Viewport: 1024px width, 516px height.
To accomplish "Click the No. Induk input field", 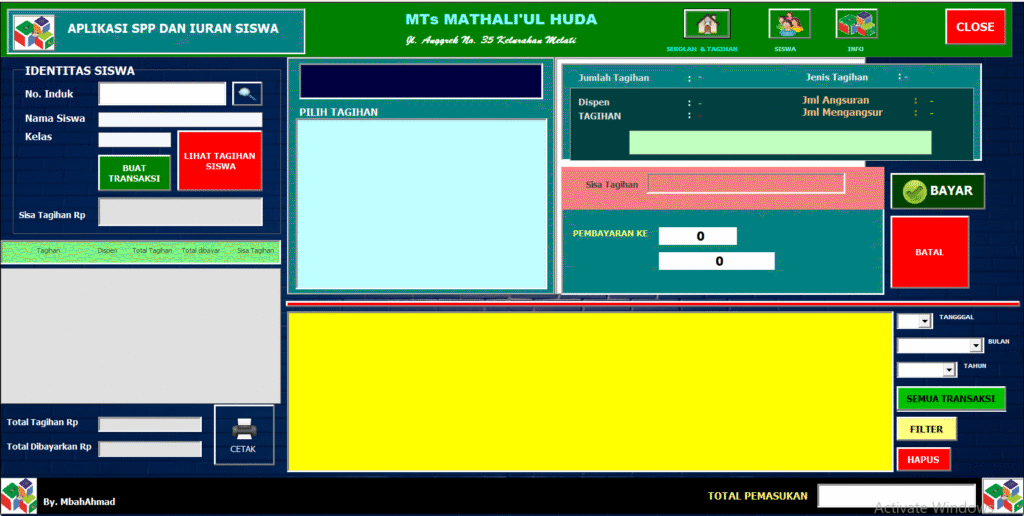I will (162, 94).
